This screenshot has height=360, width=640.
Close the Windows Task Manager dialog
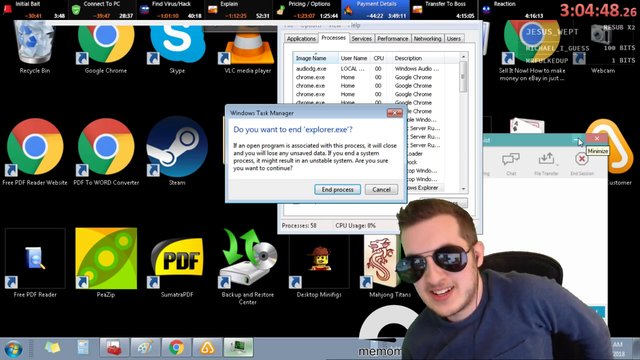[x=394, y=113]
